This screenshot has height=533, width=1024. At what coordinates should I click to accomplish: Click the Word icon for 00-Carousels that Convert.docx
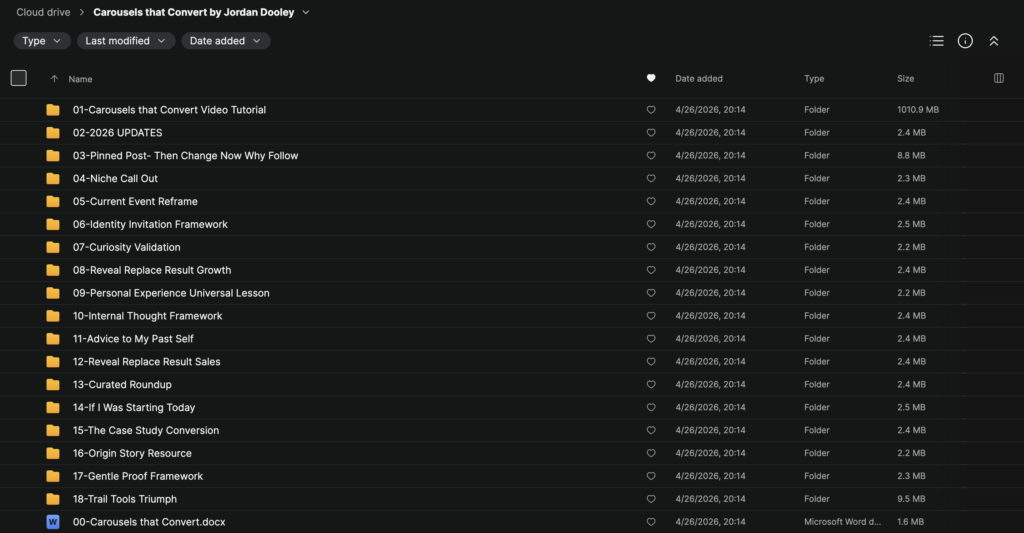point(53,522)
